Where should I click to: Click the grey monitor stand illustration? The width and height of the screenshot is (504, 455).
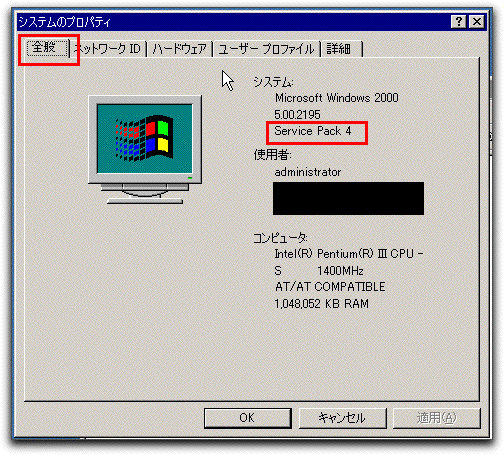pyautogui.click(x=145, y=193)
